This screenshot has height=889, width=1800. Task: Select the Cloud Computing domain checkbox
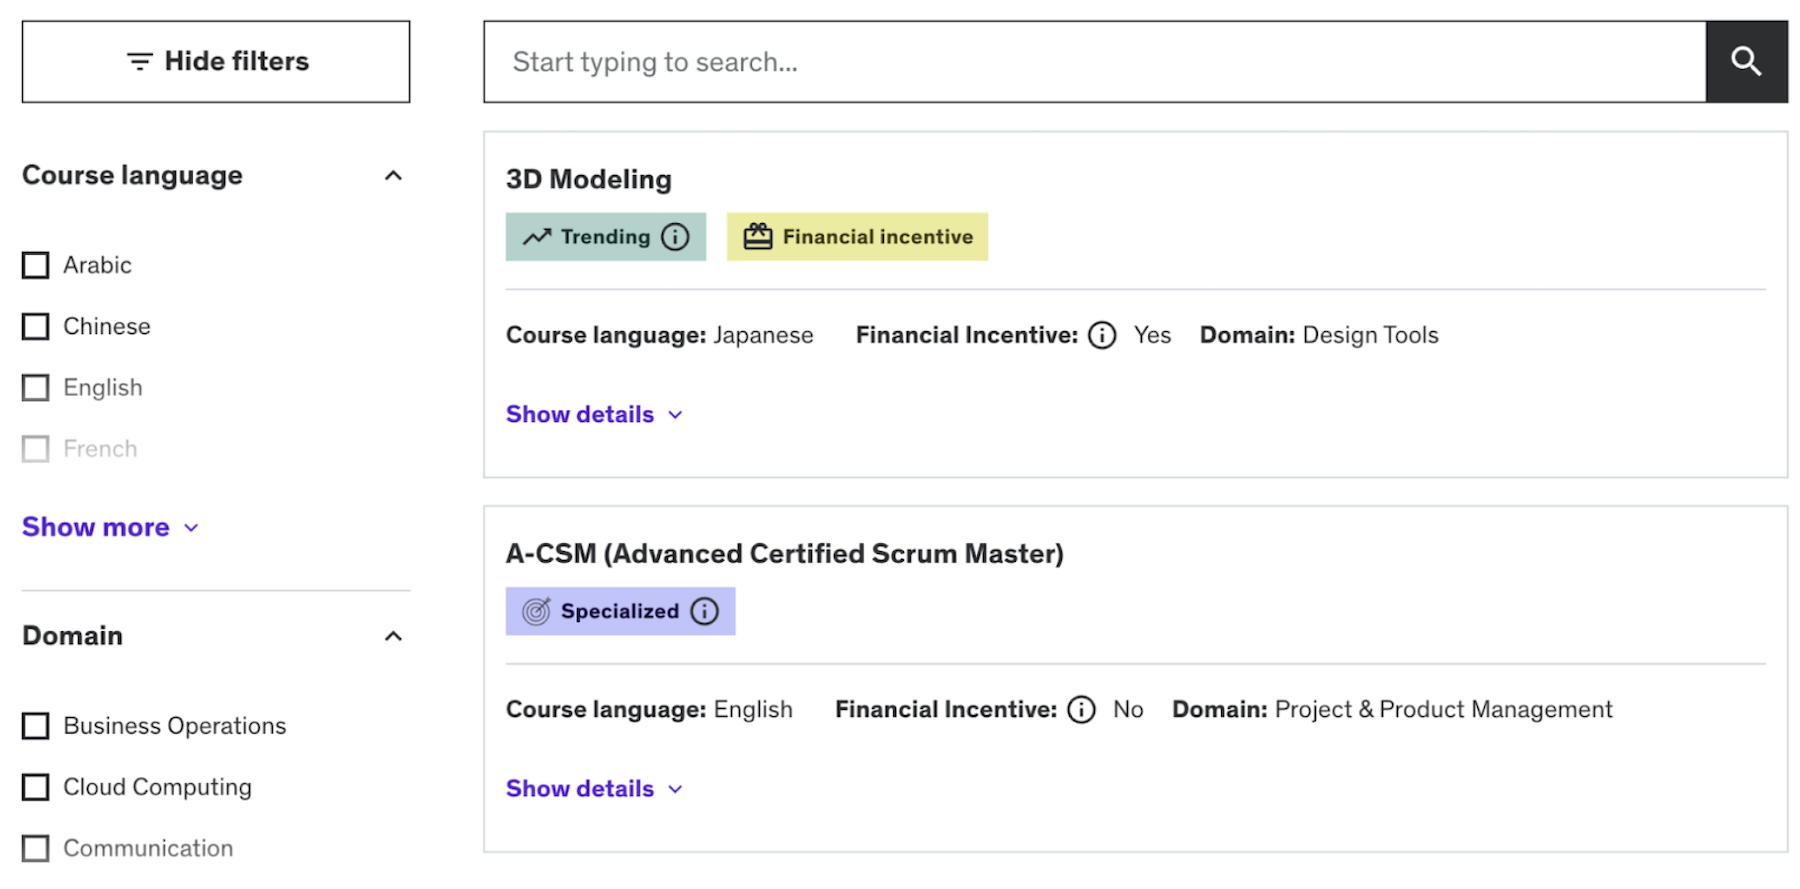(x=36, y=787)
